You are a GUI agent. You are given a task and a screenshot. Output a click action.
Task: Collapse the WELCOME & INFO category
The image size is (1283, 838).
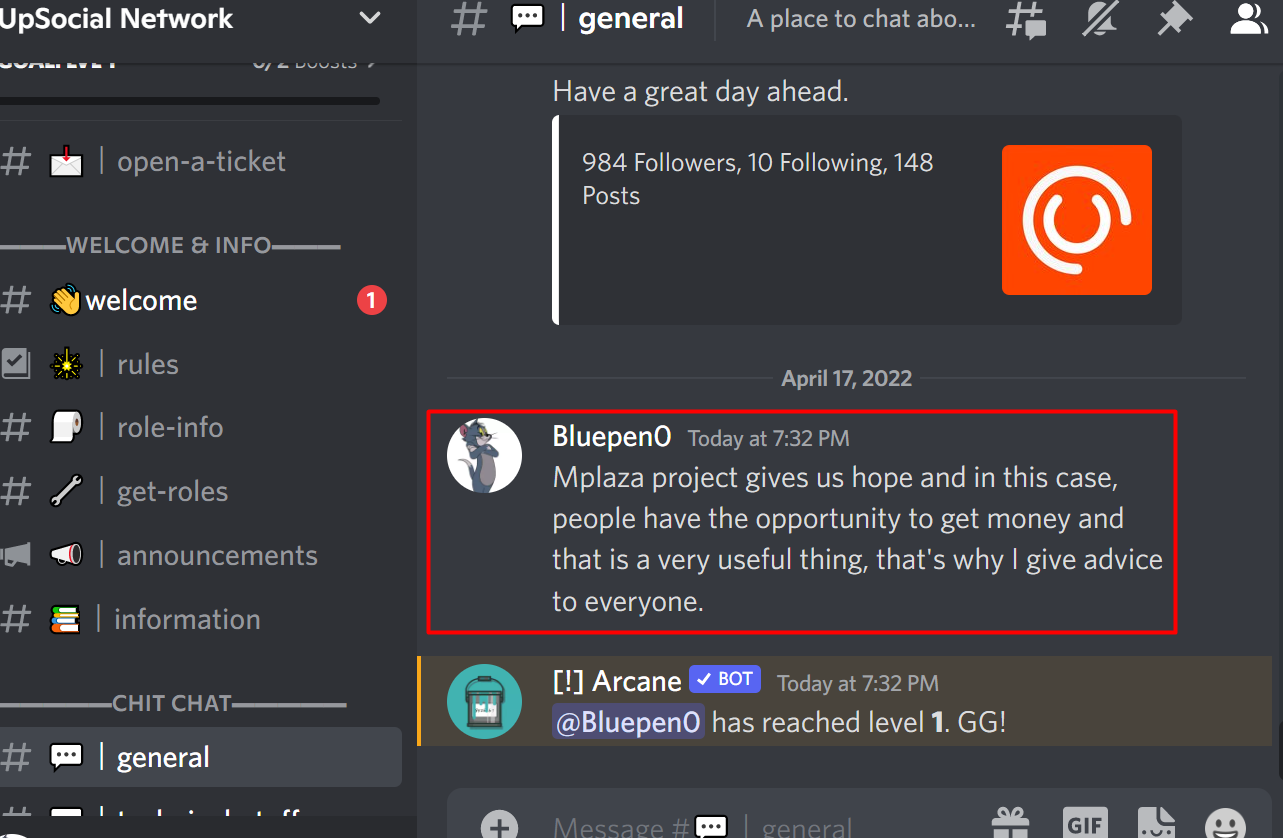point(169,245)
